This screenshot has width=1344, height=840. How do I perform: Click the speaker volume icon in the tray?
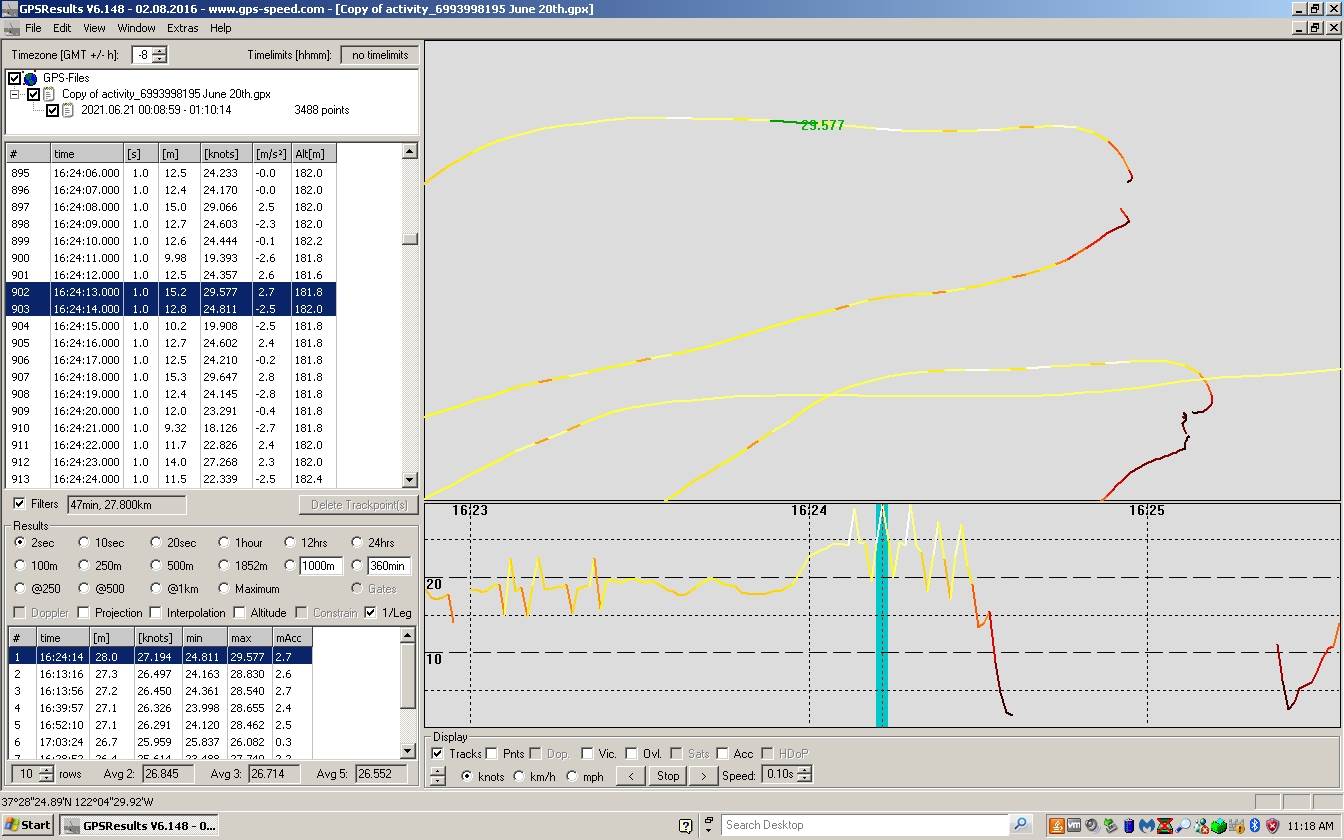coord(1090,825)
